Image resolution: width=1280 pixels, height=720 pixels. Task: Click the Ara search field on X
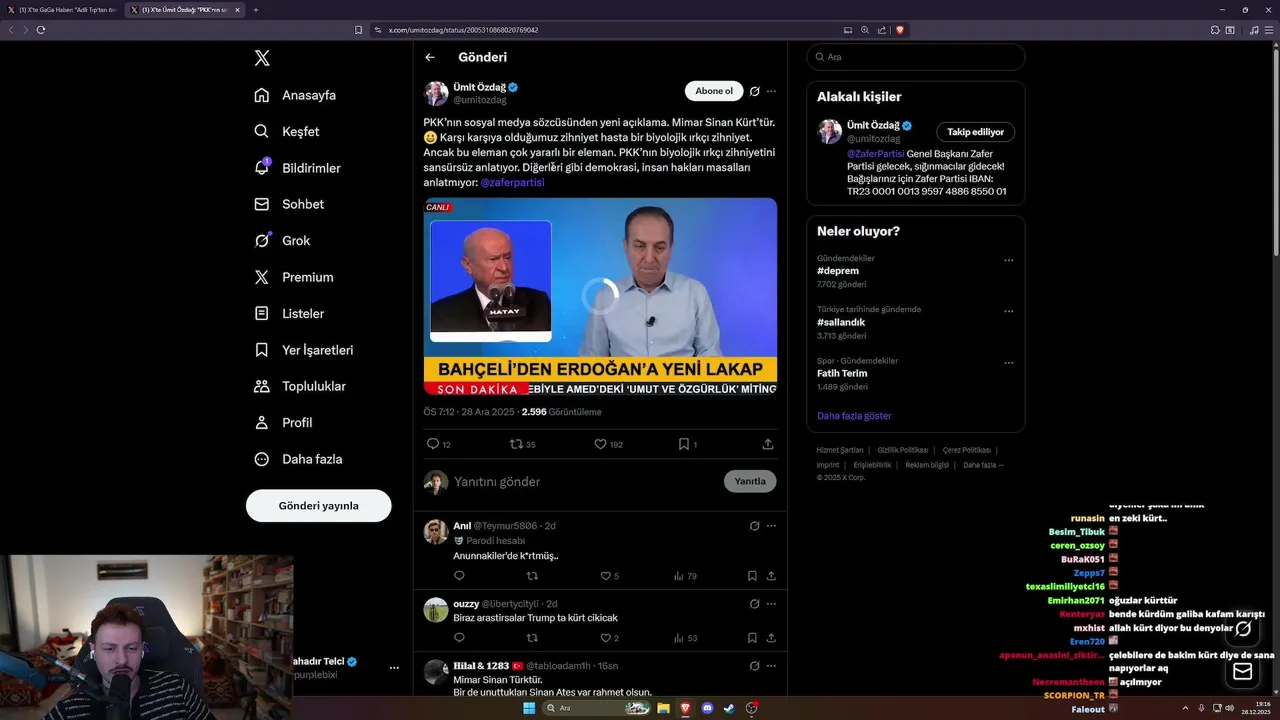click(x=916, y=57)
